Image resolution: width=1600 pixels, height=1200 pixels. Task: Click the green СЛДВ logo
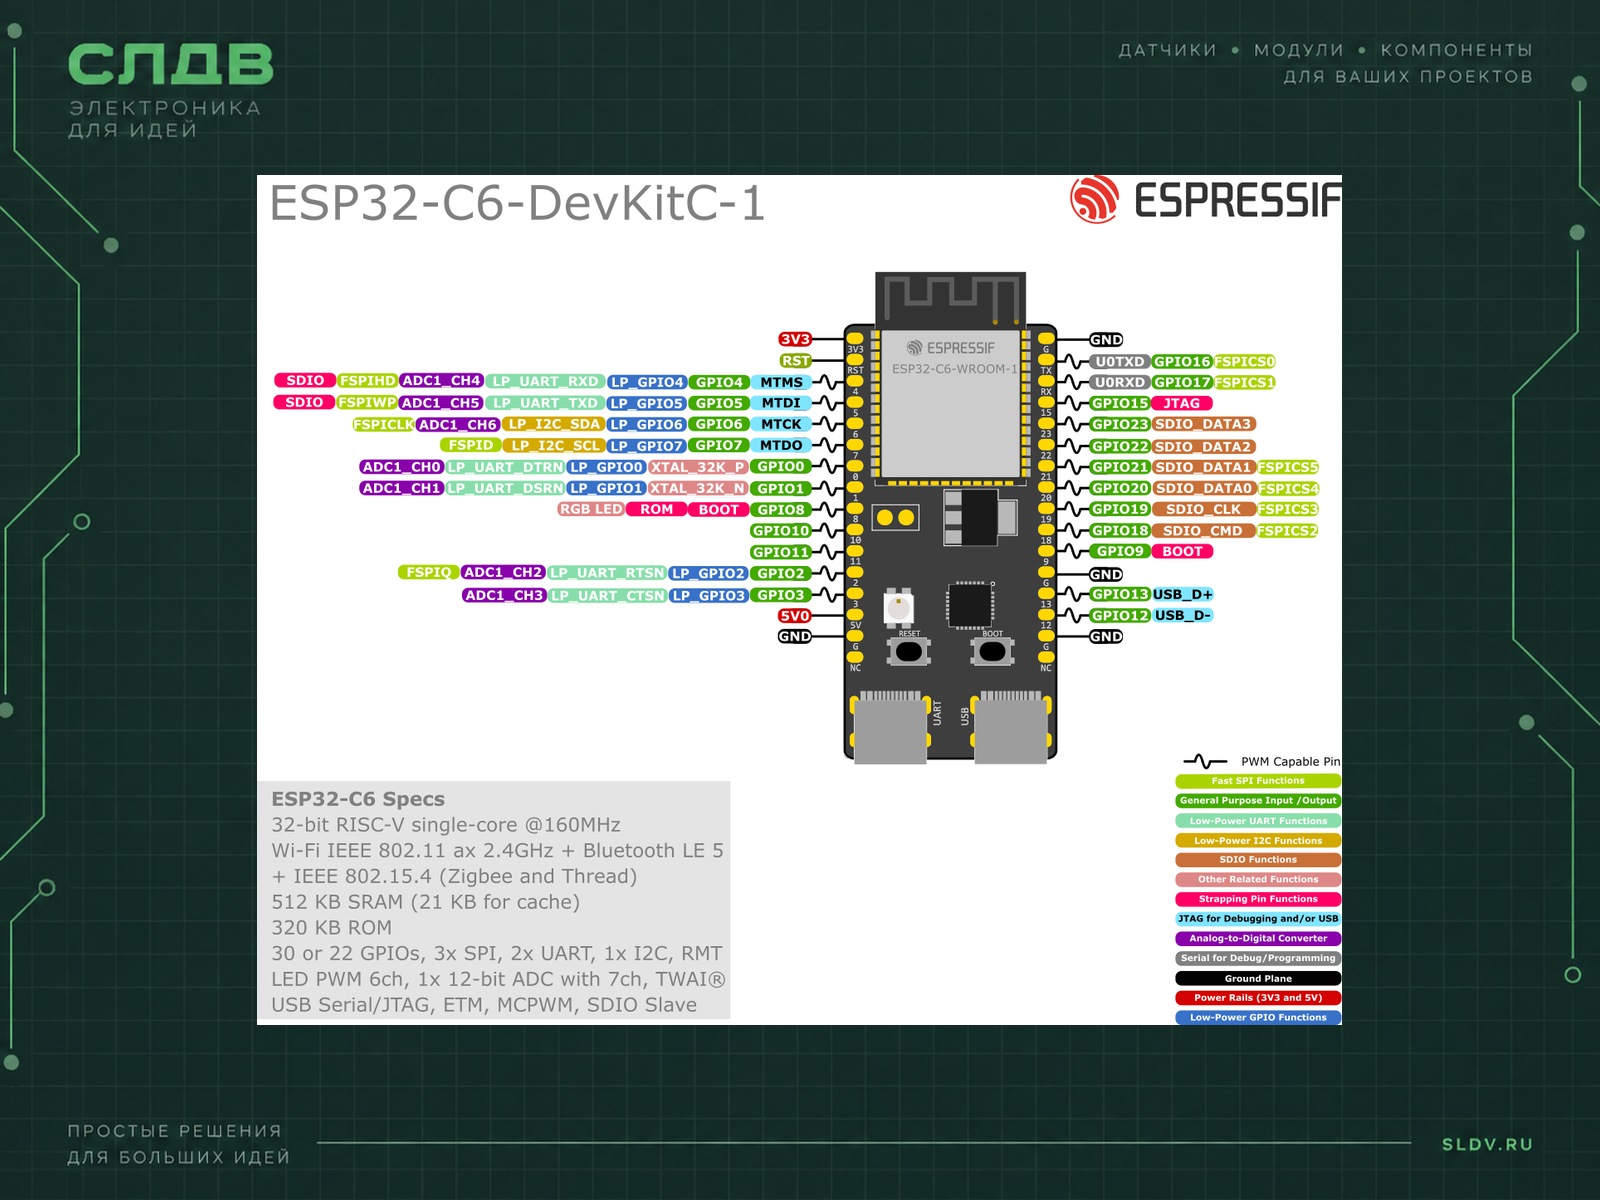[x=170, y=65]
